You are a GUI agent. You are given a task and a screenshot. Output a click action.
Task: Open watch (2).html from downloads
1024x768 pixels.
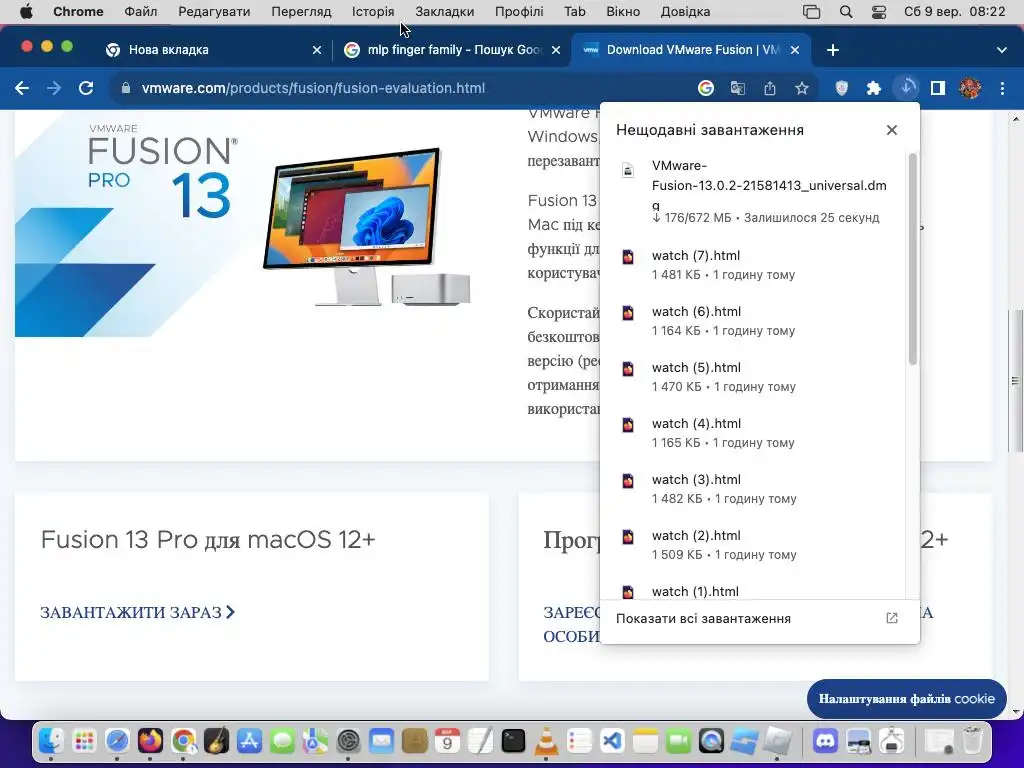click(752, 545)
